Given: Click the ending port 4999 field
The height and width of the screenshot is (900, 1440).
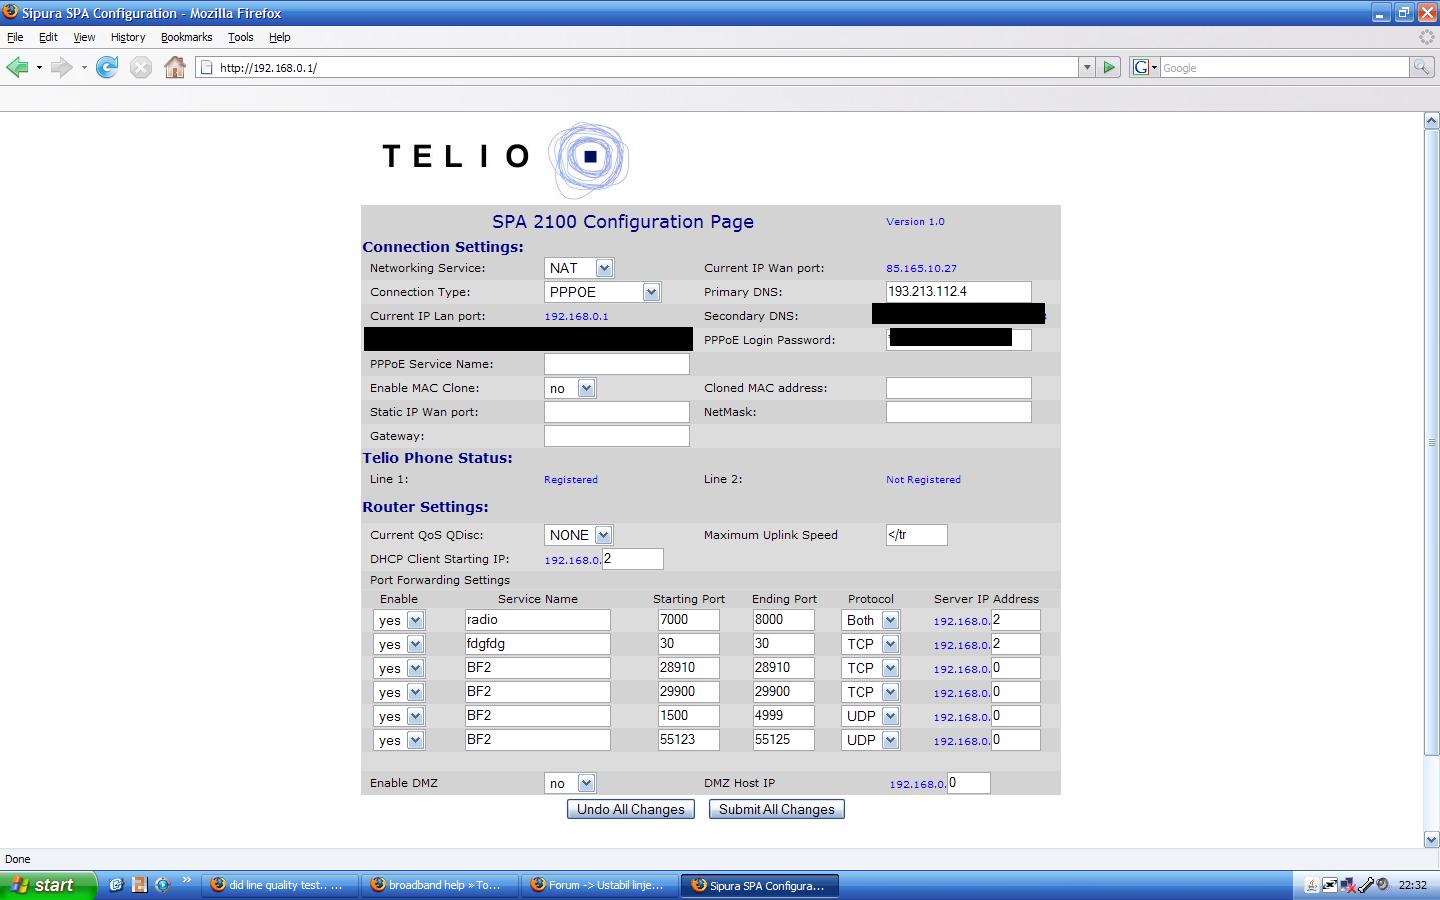Looking at the screenshot, I should pyautogui.click(x=783, y=716).
